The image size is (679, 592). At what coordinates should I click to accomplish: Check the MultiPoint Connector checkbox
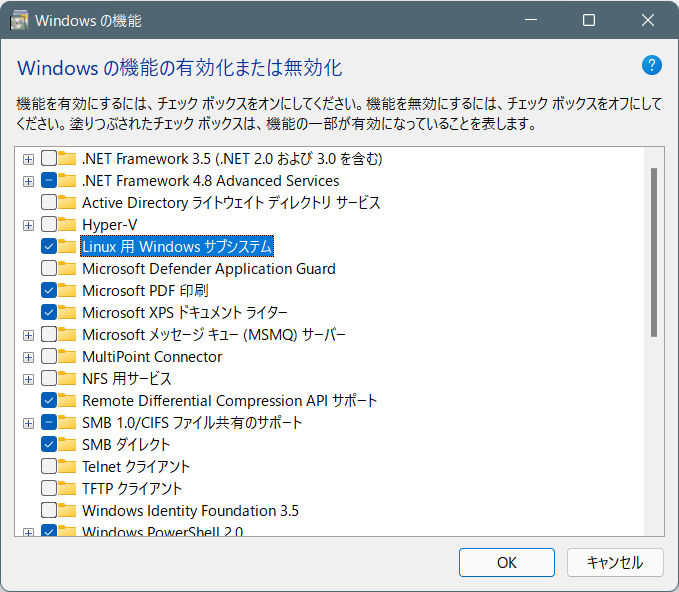[49, 356]
